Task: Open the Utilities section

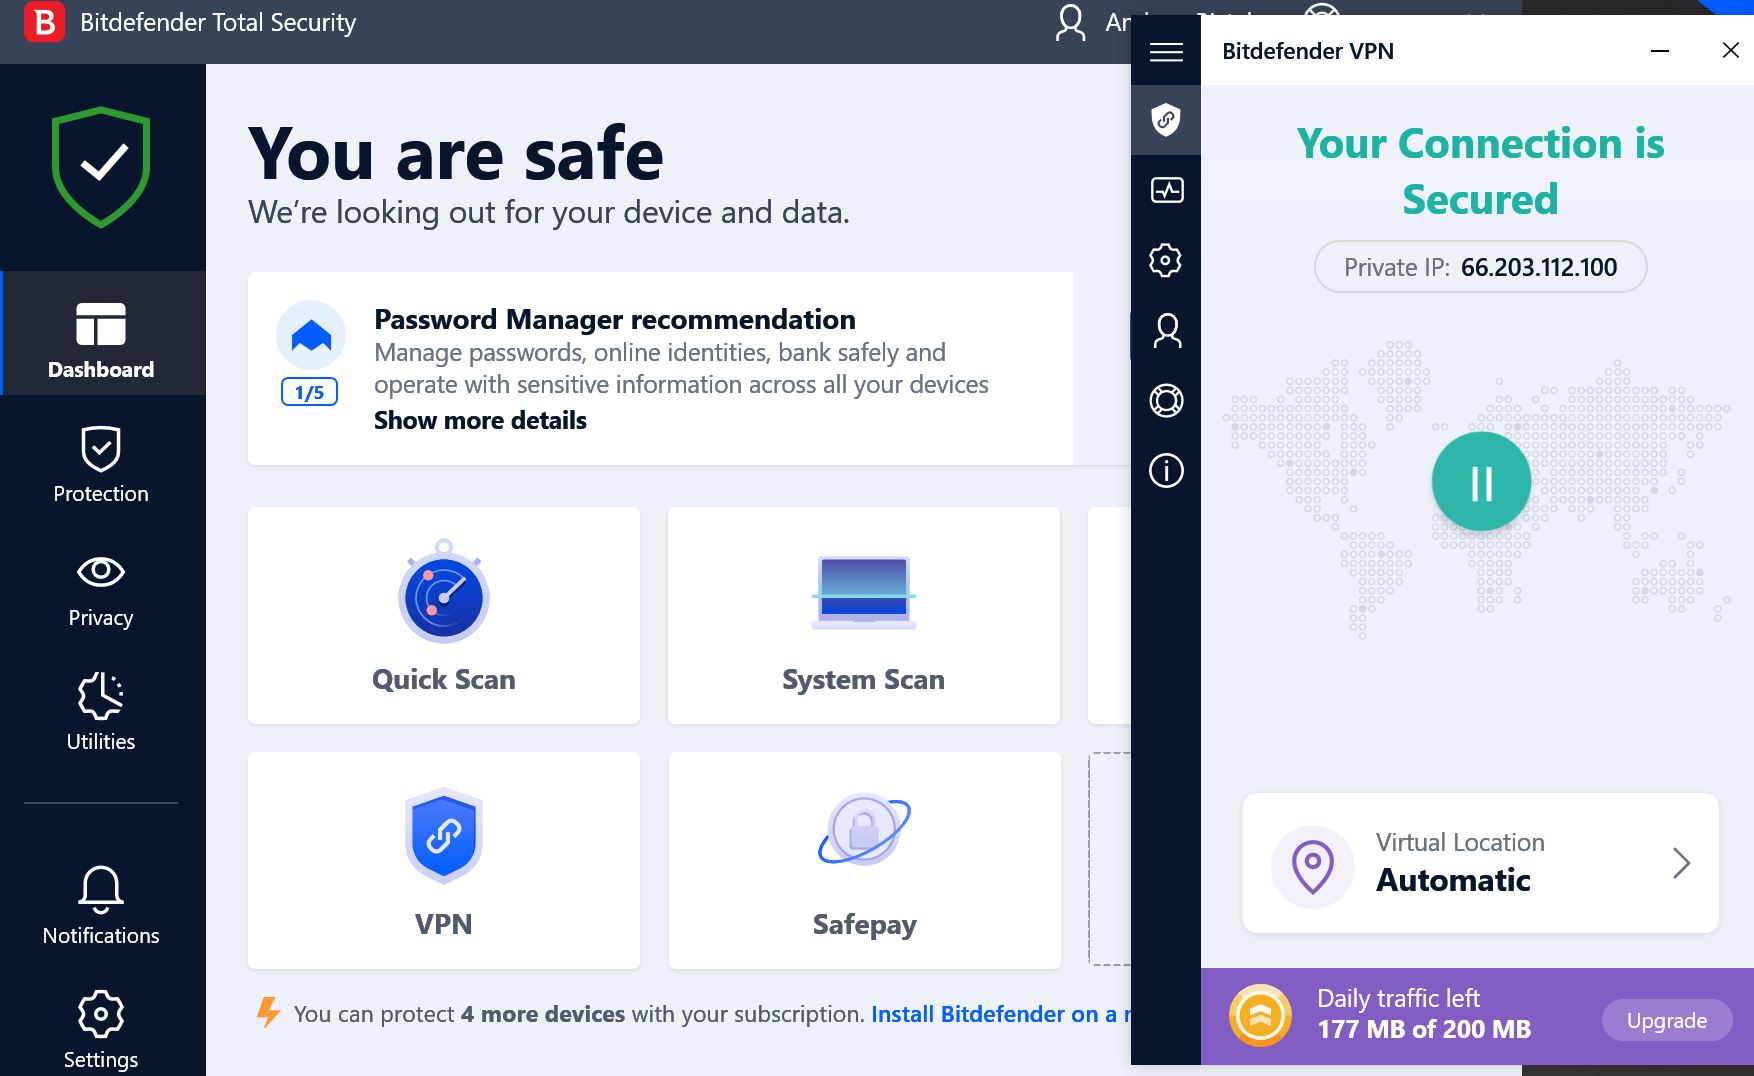Action: tap(101, 712)
